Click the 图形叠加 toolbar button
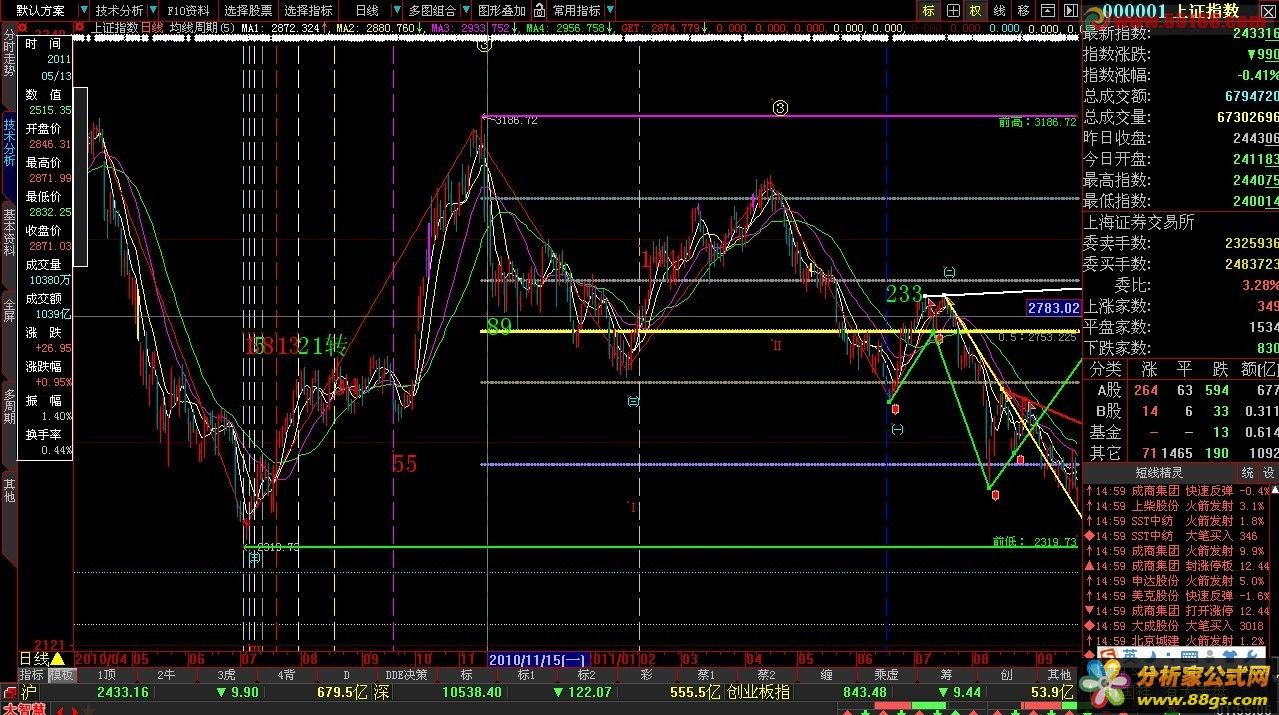The image size is (1279, 715). [501, 10]
